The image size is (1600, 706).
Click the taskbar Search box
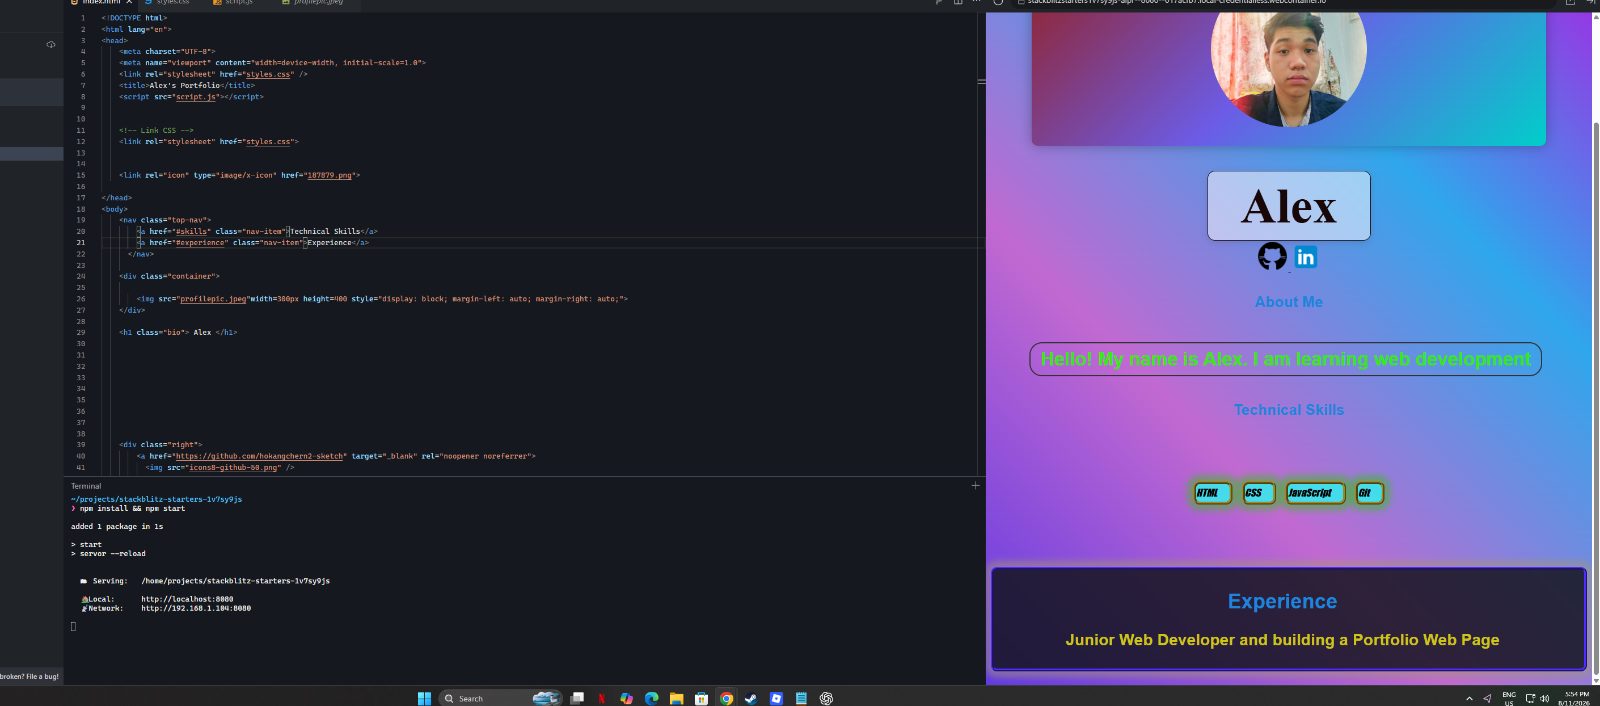coord(500,698)
